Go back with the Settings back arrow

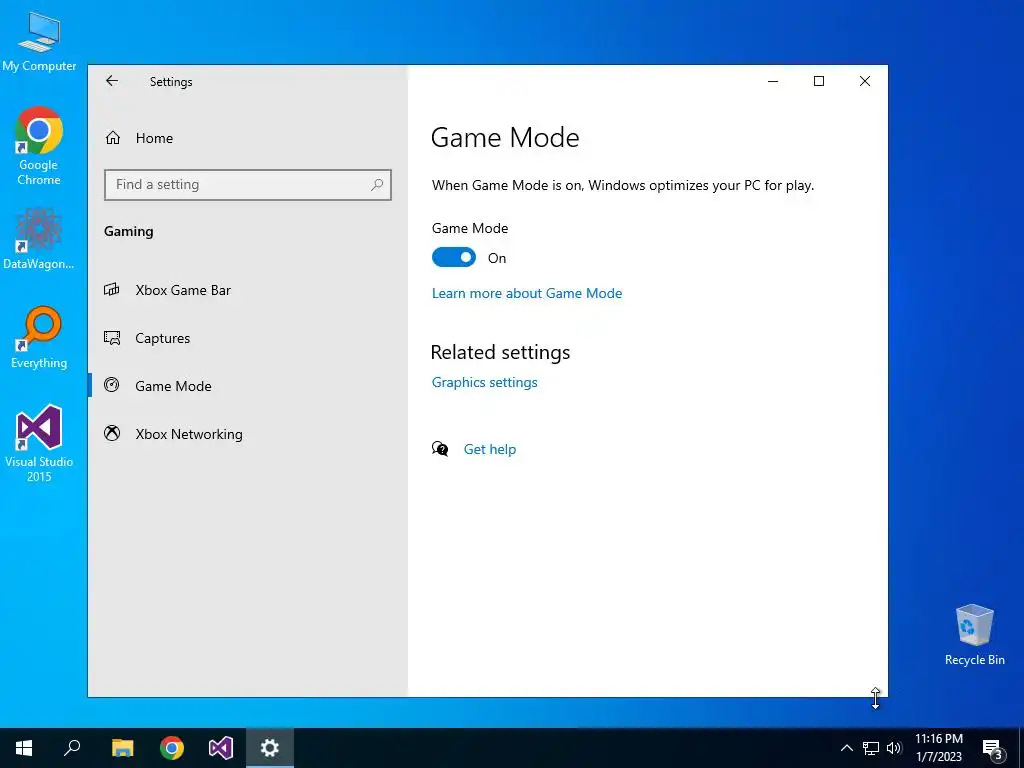112,81
